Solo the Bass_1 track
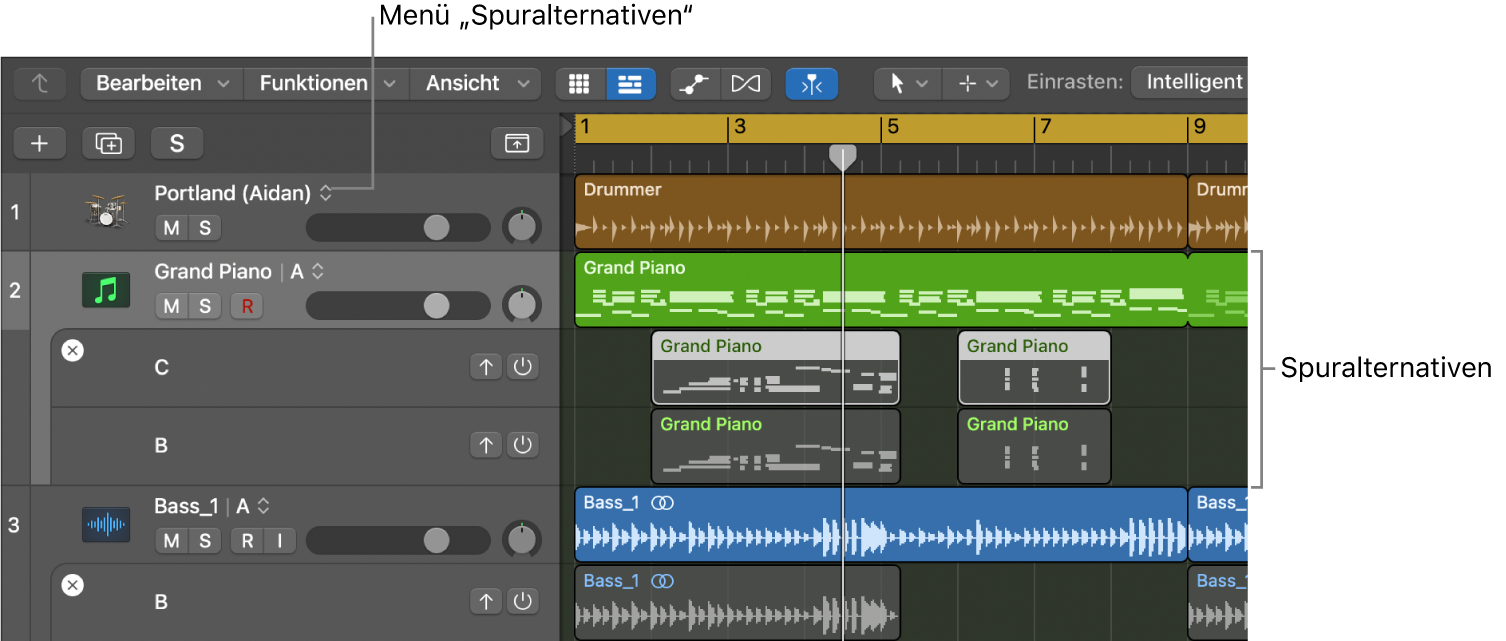 click(205, 541)
